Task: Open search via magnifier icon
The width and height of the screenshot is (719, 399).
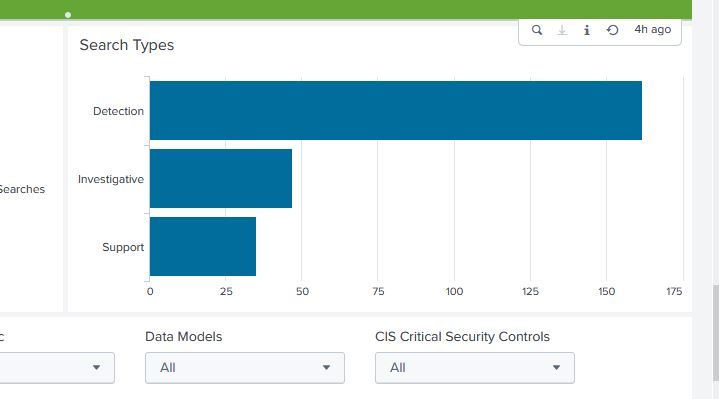Action: click(x=536, y=30)
